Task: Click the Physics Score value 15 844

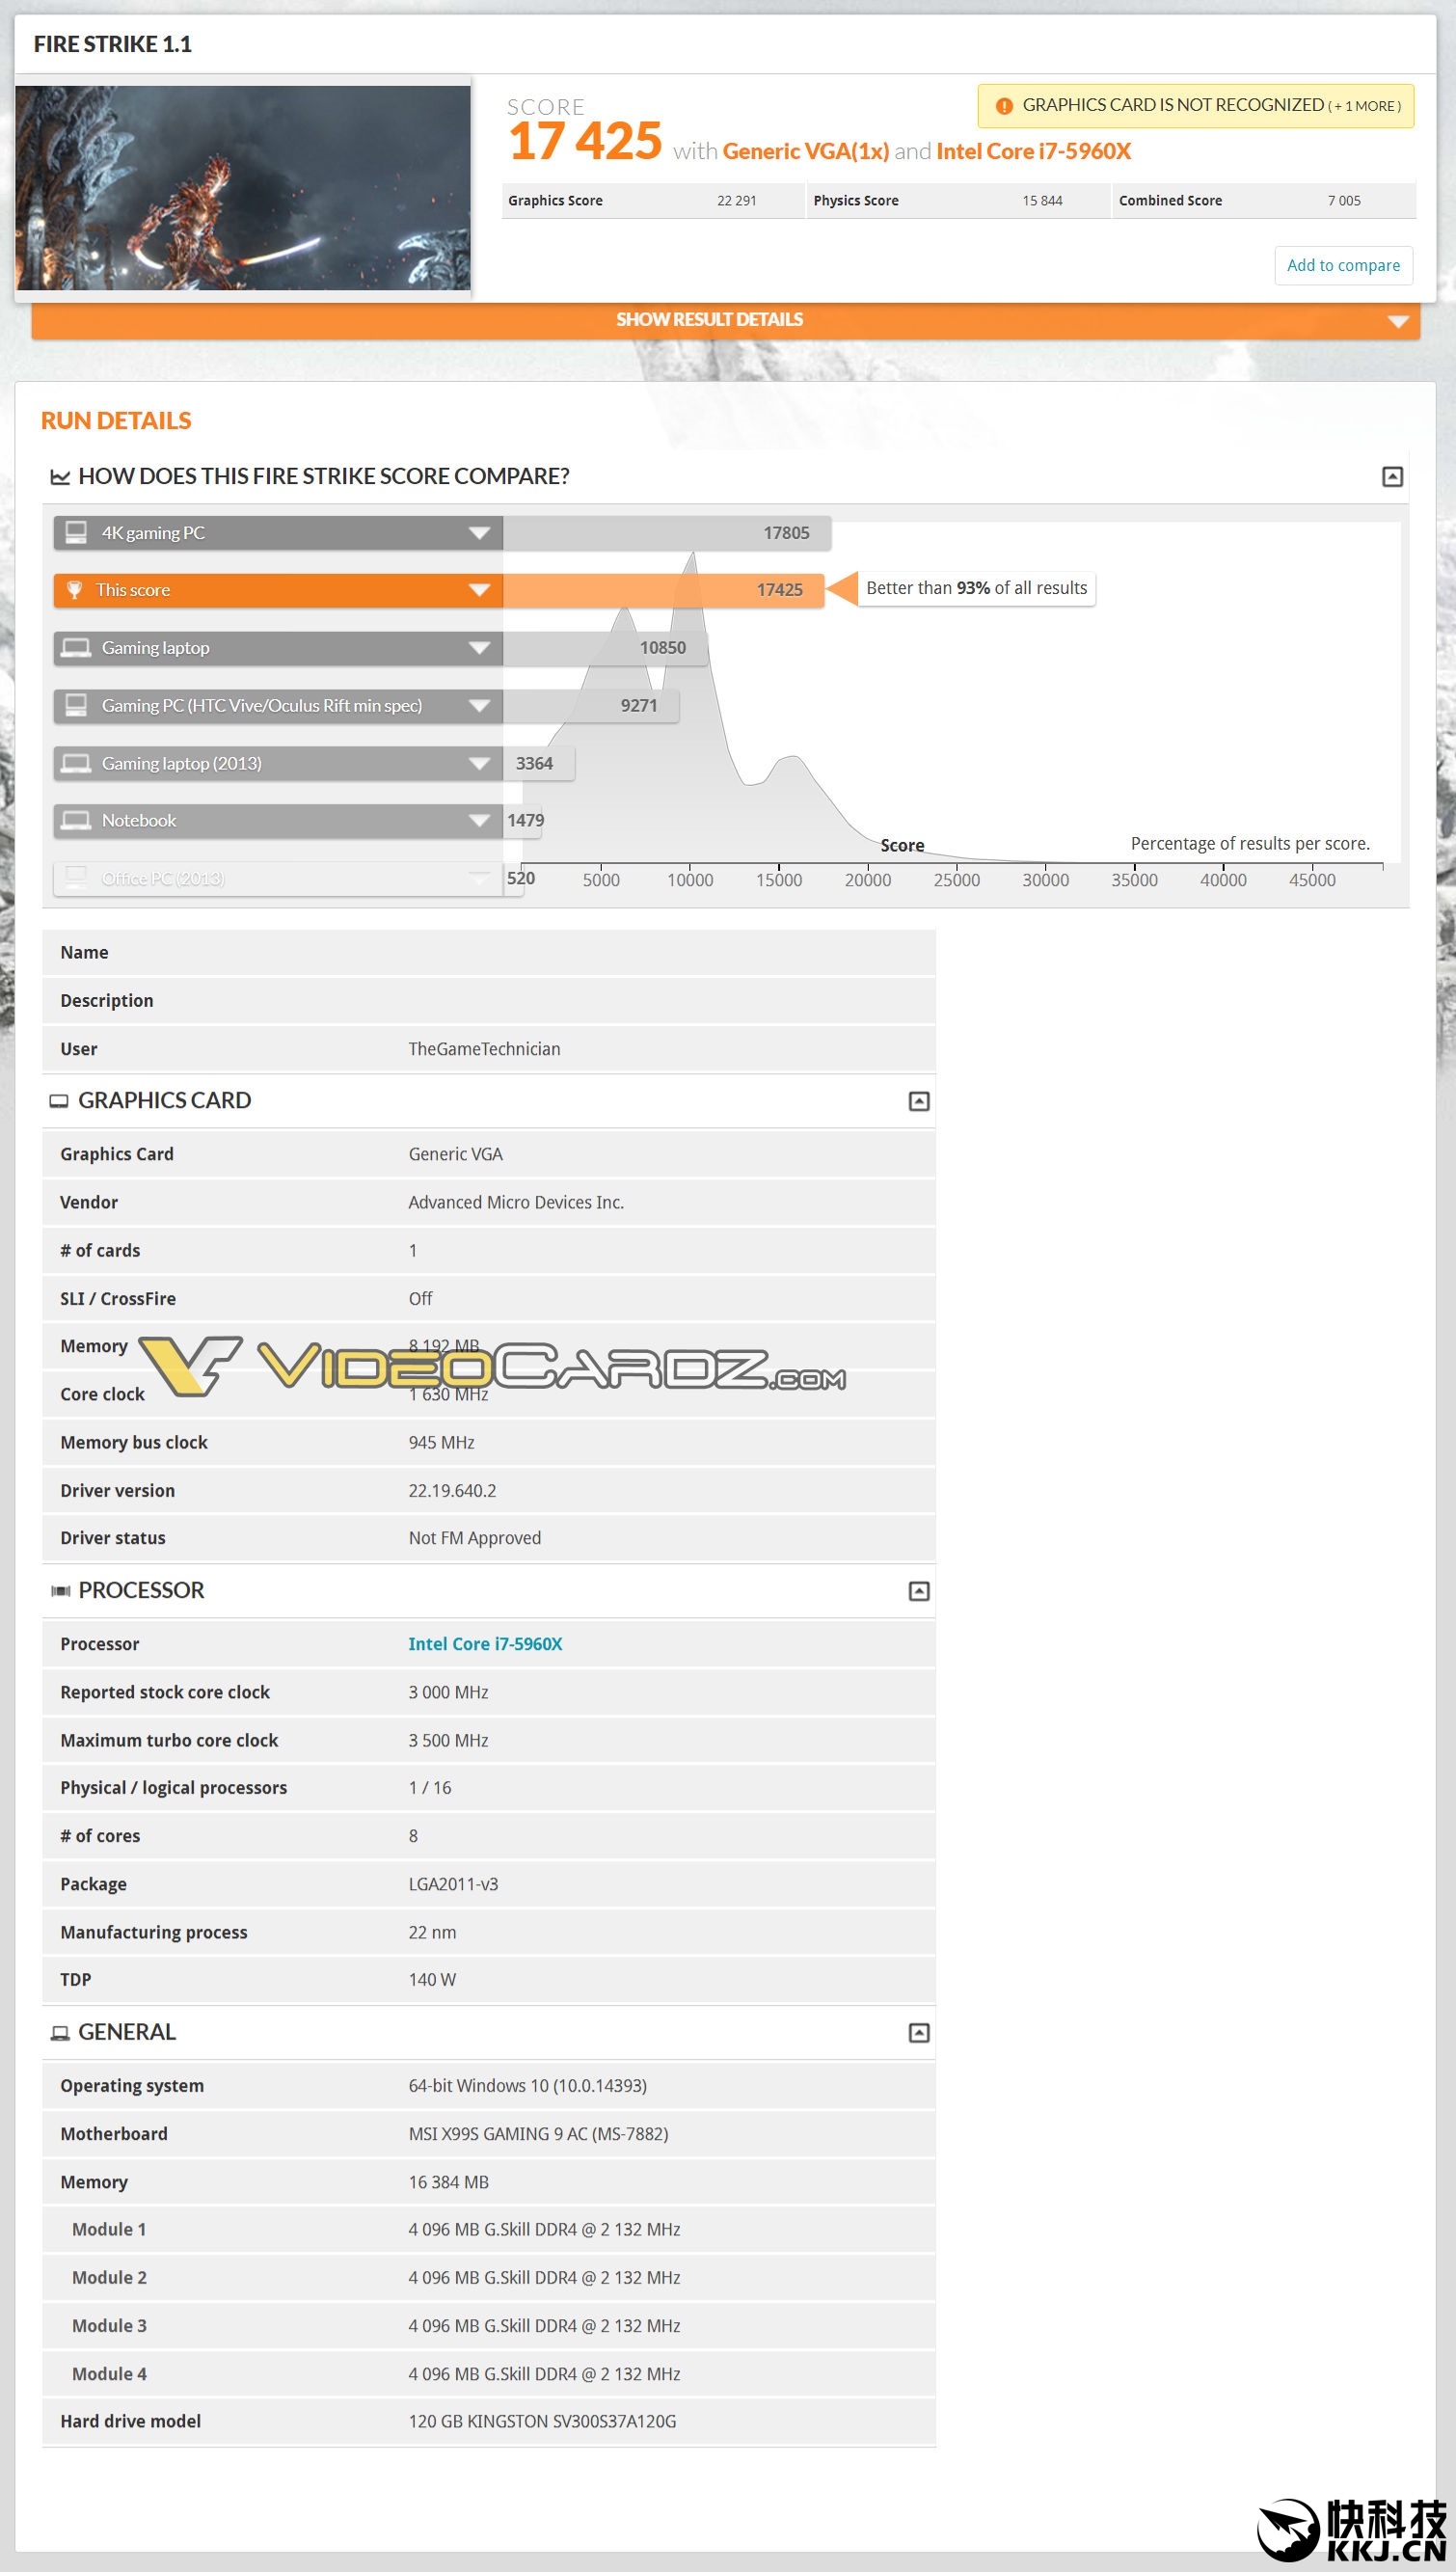Action: point(1042,201)
